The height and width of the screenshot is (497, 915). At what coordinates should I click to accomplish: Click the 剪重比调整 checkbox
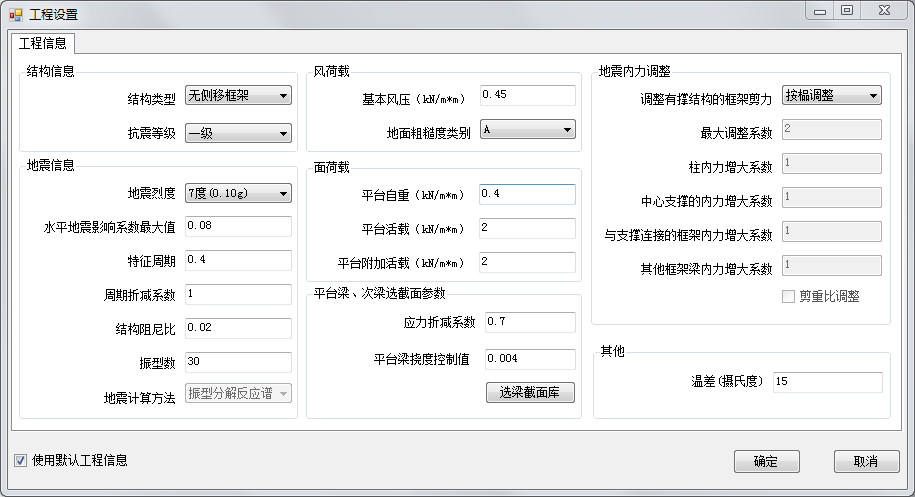click(789, 297)
